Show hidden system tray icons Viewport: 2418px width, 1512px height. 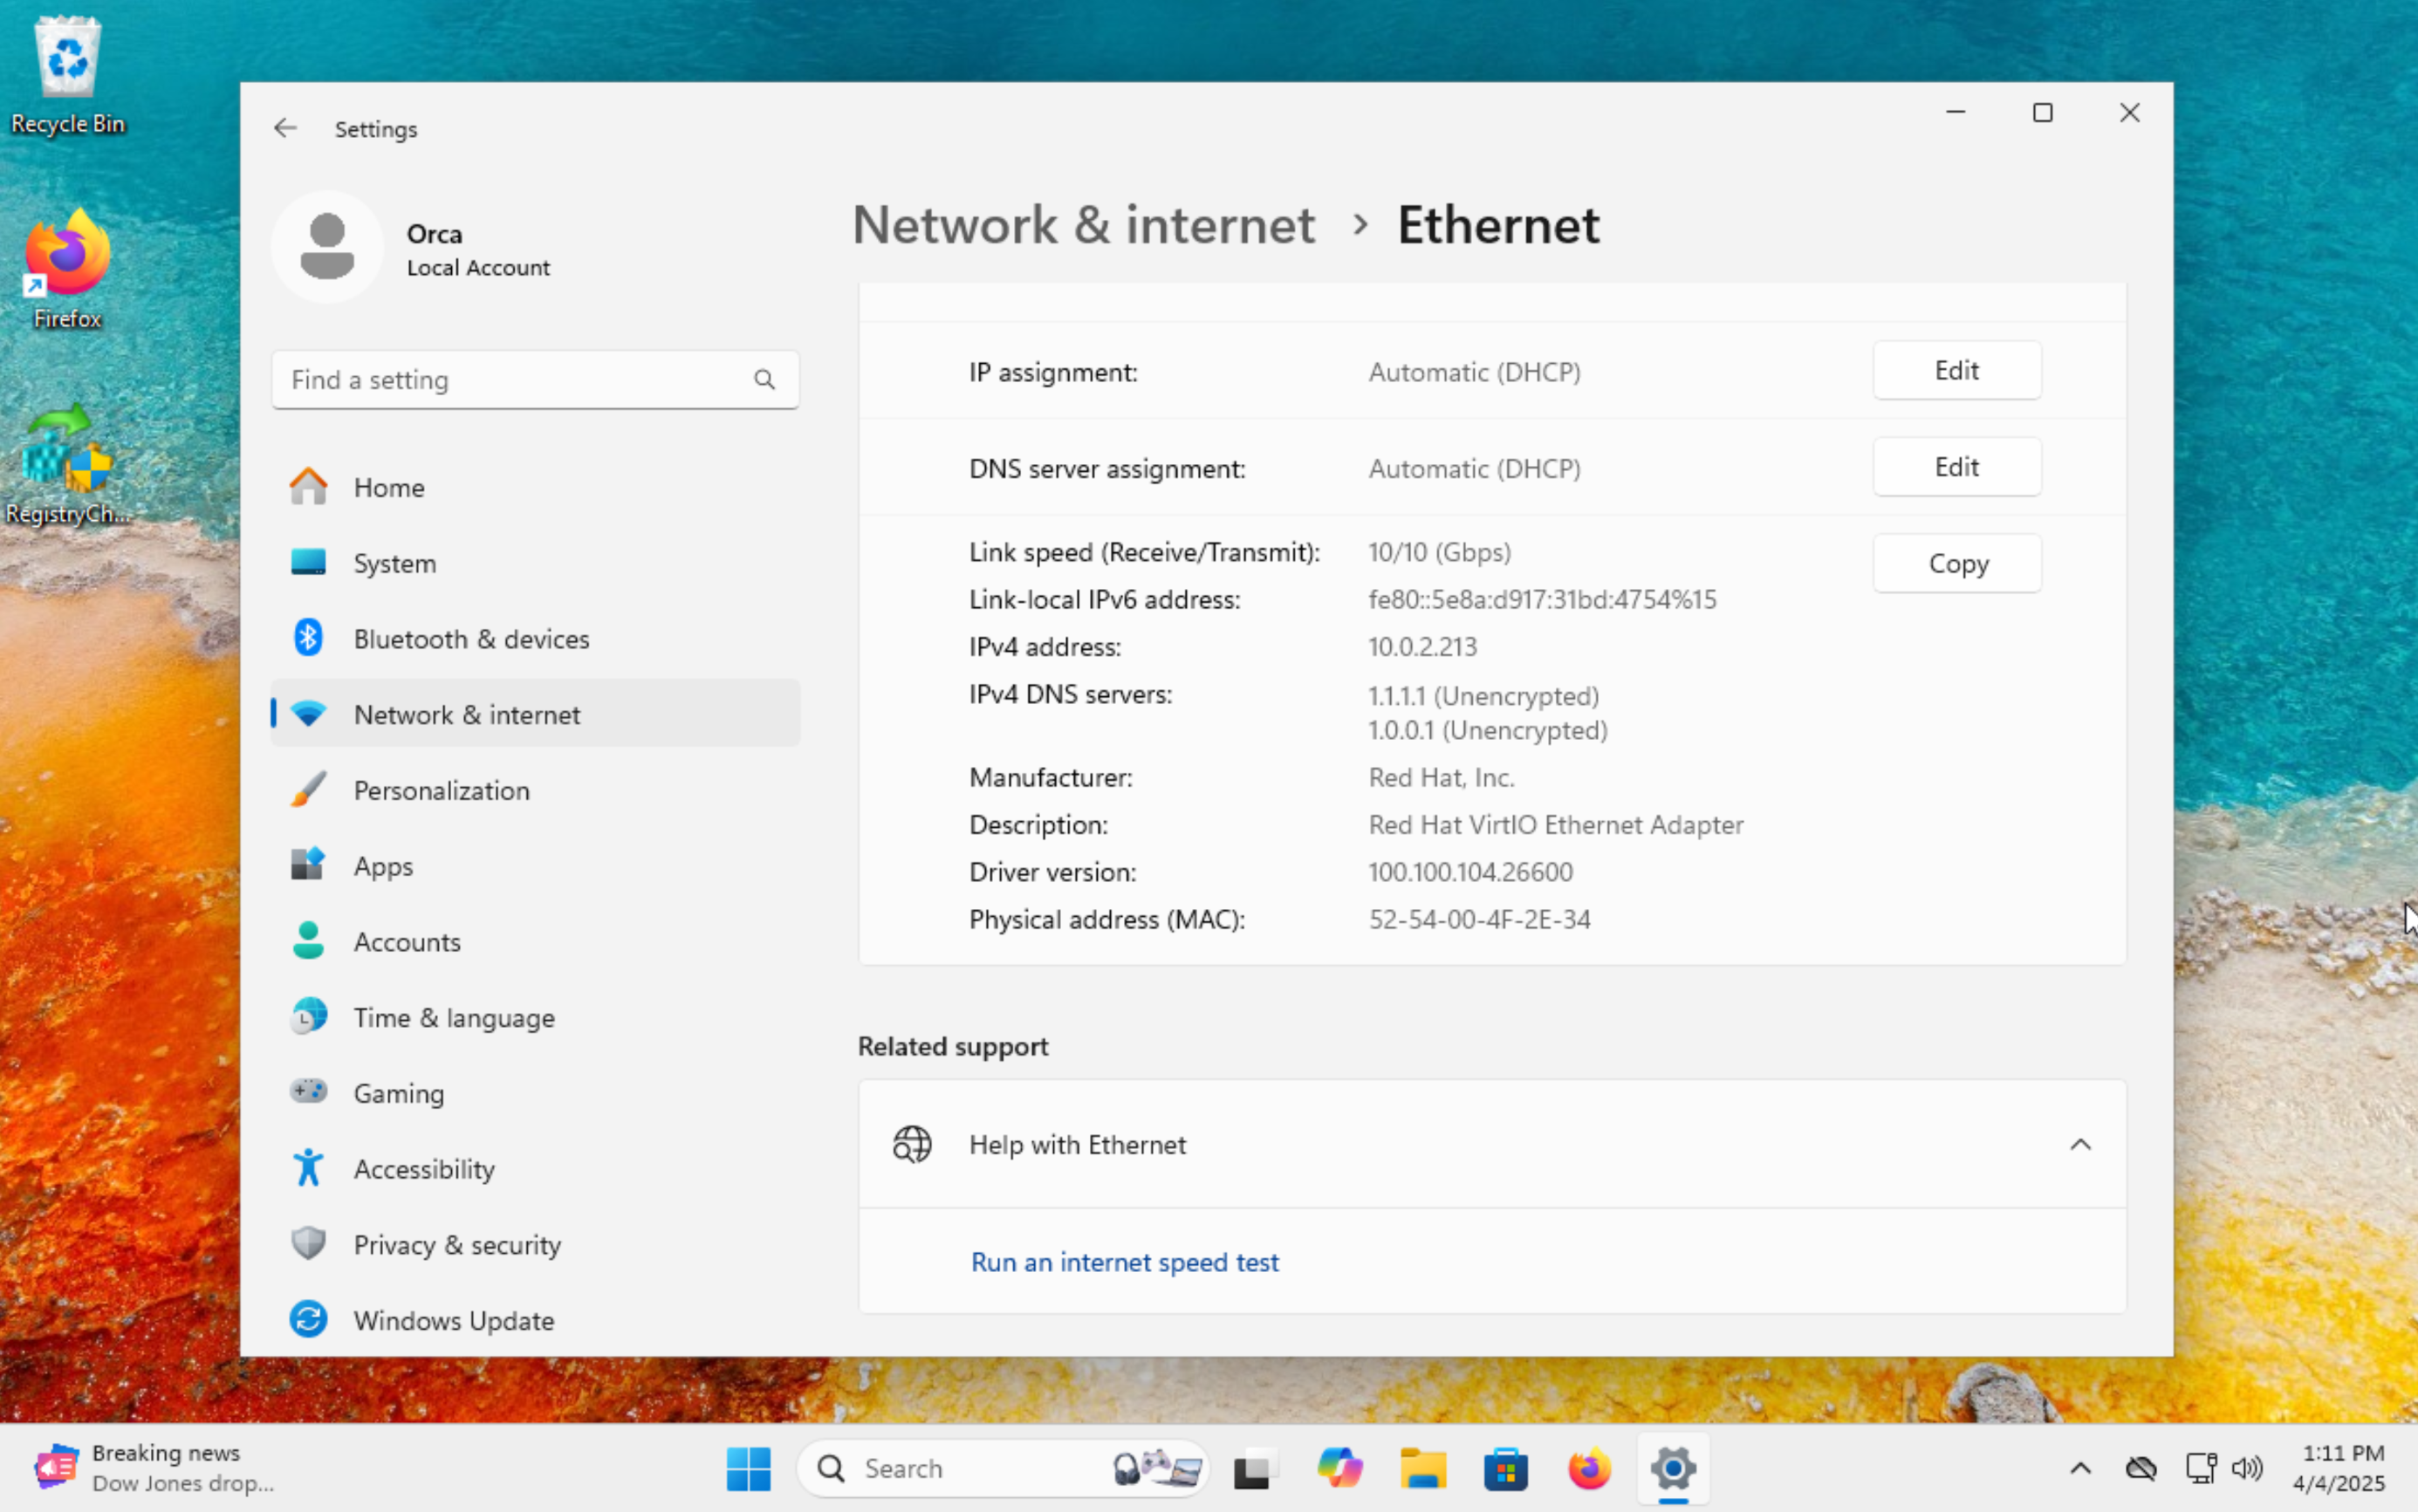2080,1468
